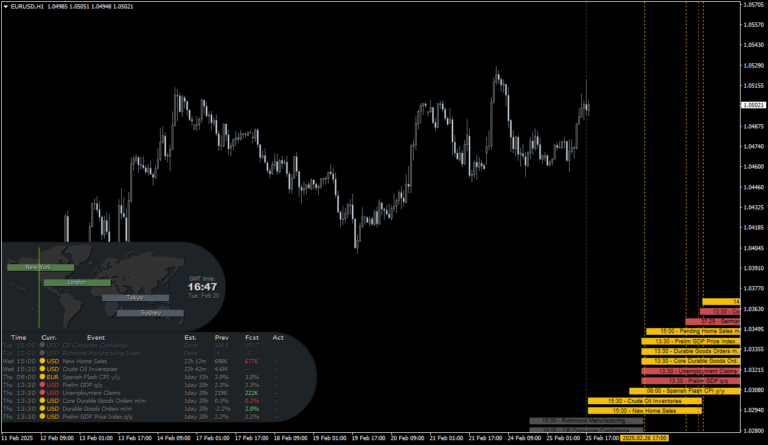The image size is (768, 445).
Task: Click the current price label 1.05021 on price axis
Action: point(753,105)
